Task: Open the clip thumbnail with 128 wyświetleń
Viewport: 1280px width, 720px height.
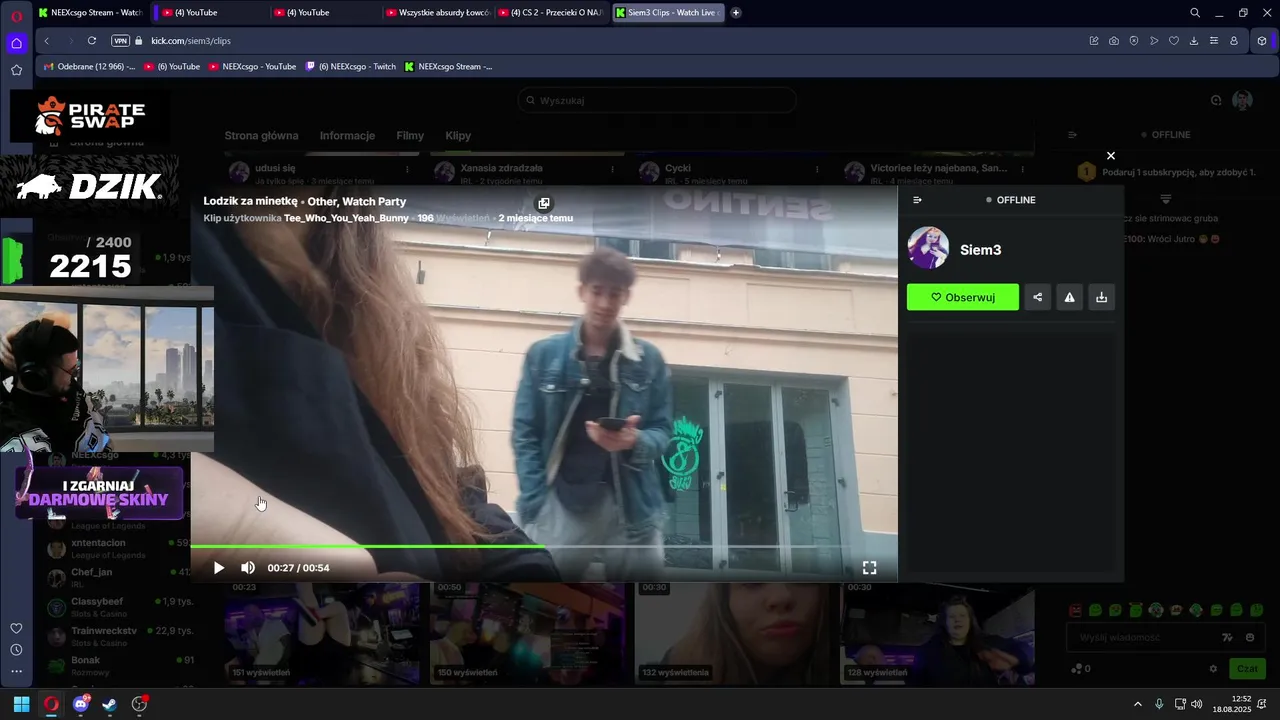Action: click(x=938, y=632)
